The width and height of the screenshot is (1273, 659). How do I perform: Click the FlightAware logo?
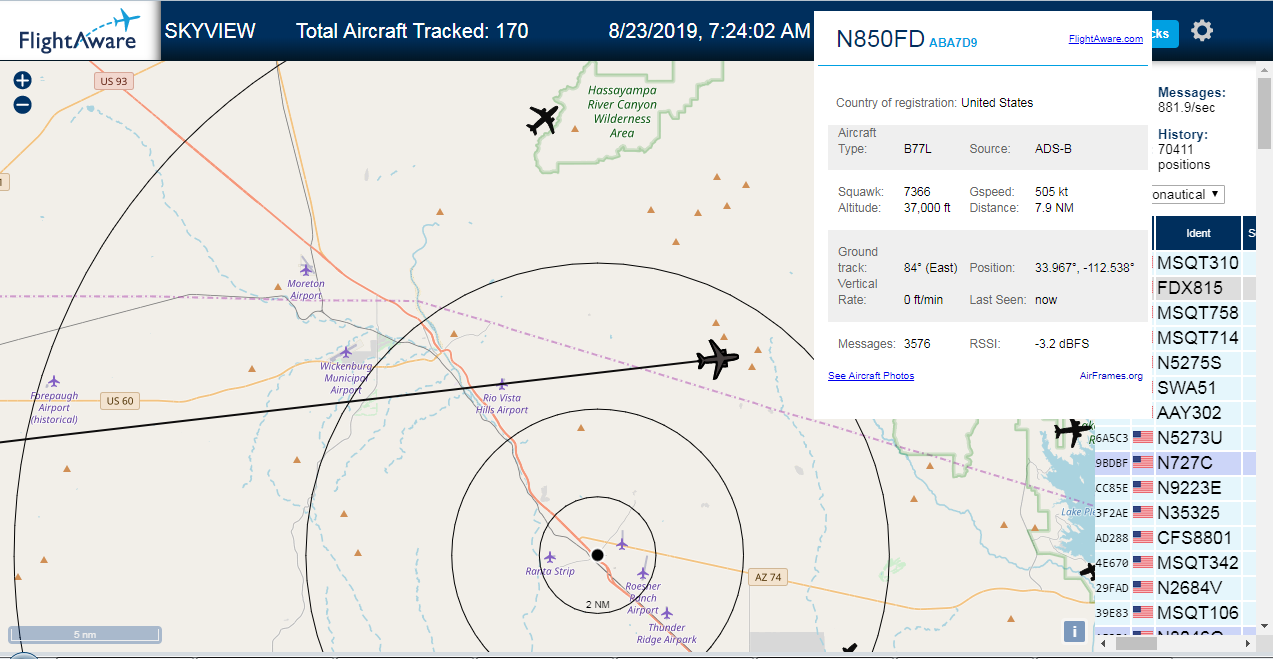click(x=80, y=31)
